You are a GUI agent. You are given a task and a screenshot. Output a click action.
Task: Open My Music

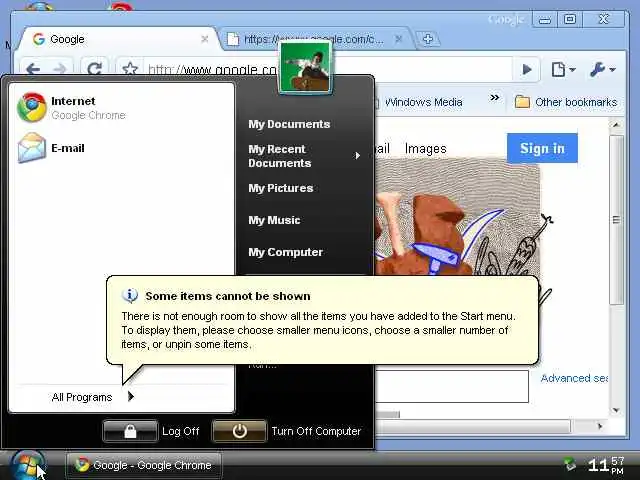click(274, 220)
